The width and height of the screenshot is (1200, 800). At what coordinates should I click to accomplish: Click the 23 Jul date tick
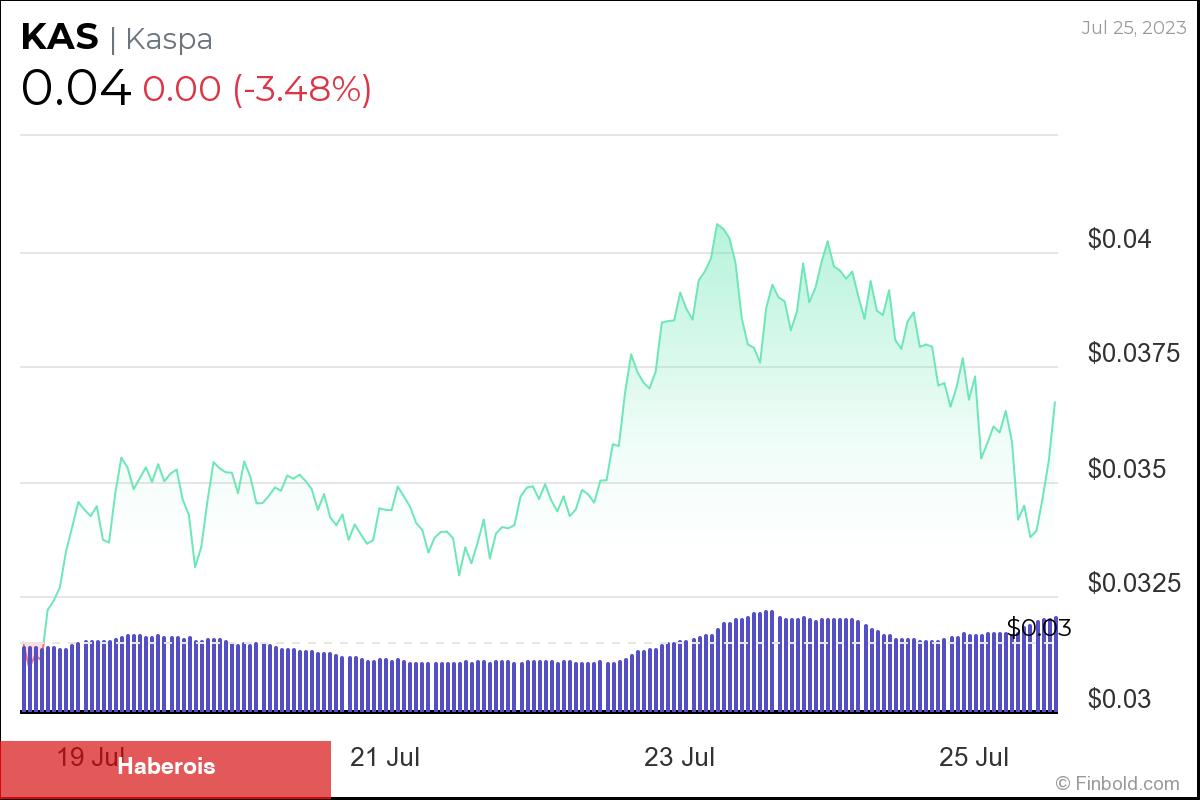pyautogui.click(x=680, y=757)
